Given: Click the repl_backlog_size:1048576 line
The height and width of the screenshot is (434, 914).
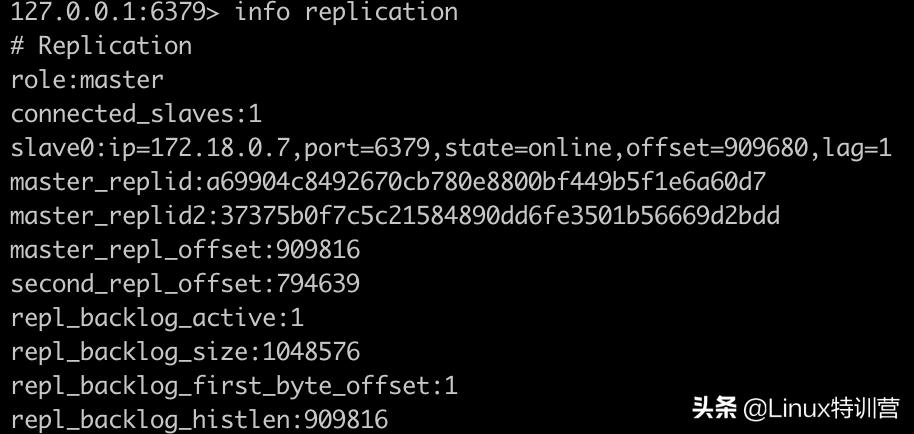Looking at the screenshot, I should tap(185, 352).
